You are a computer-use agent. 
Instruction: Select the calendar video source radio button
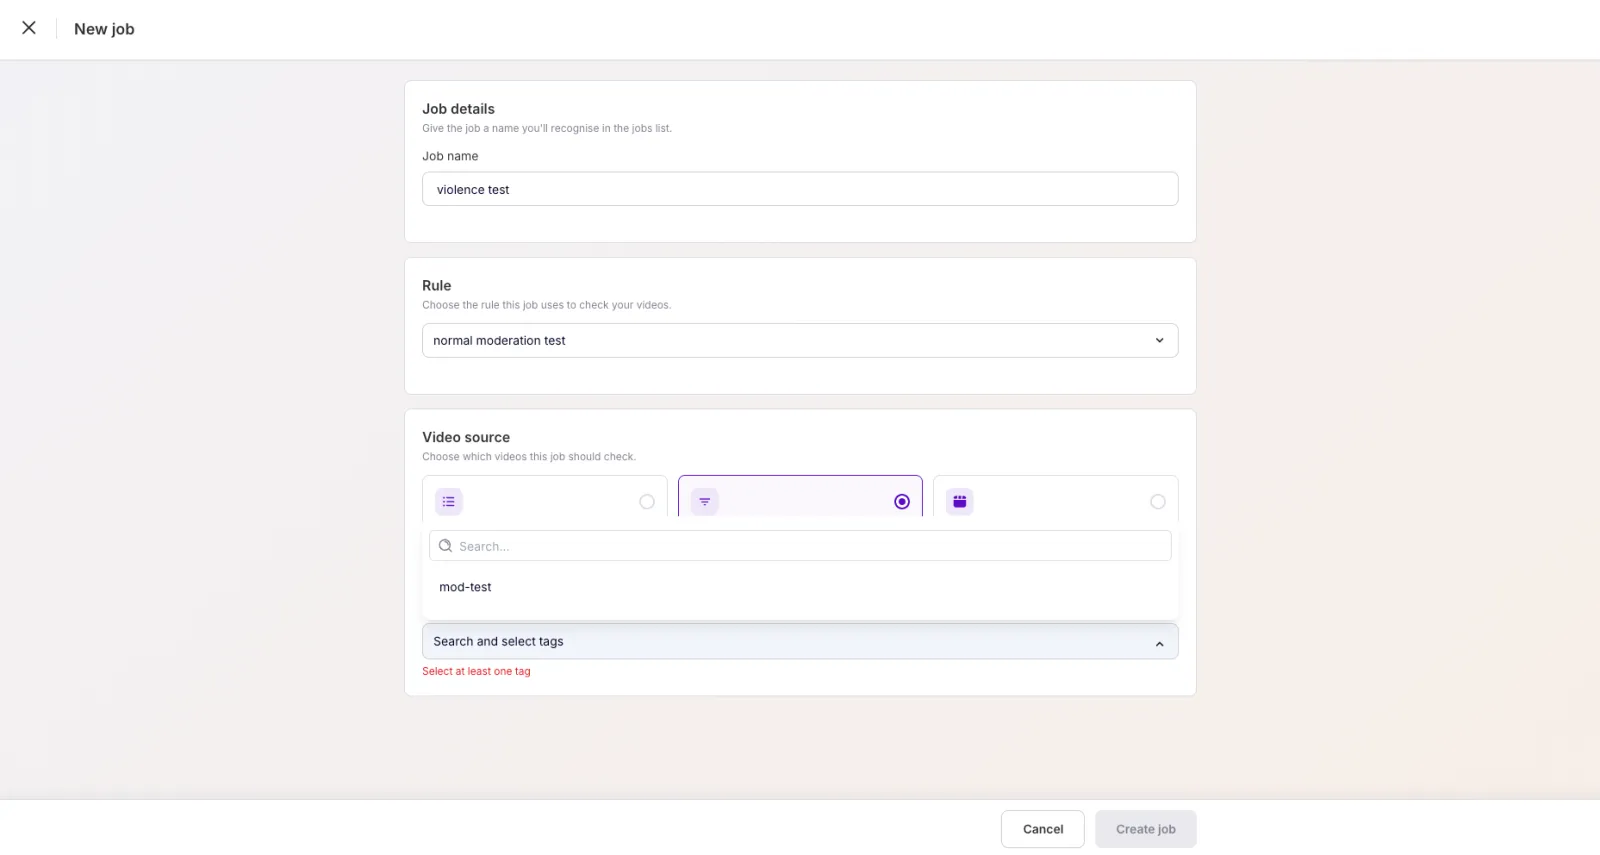click(x=1158, y=502)
